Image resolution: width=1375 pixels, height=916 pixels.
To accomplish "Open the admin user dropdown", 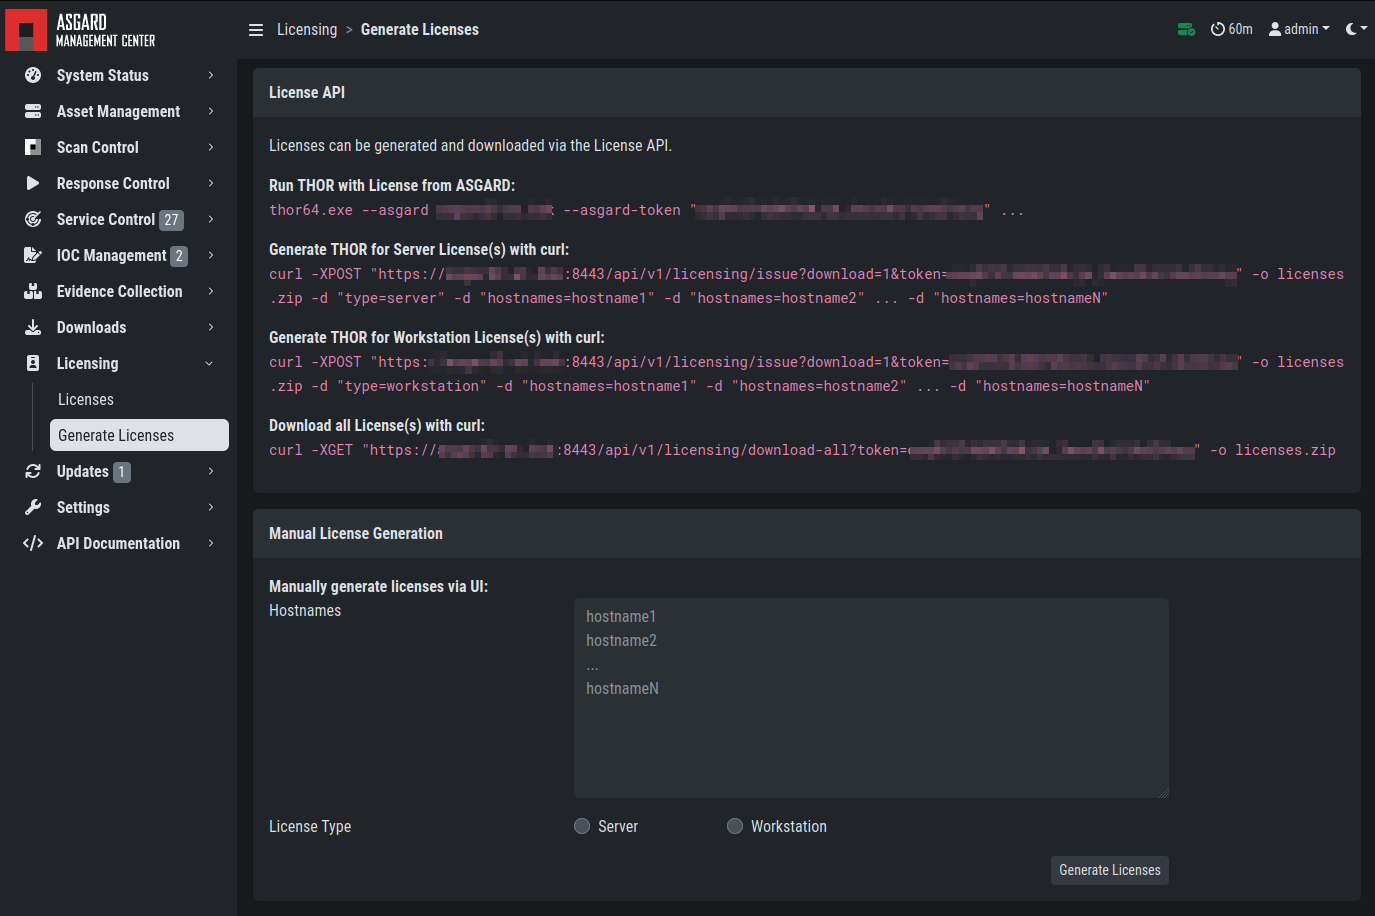I will click(1299, 29).
